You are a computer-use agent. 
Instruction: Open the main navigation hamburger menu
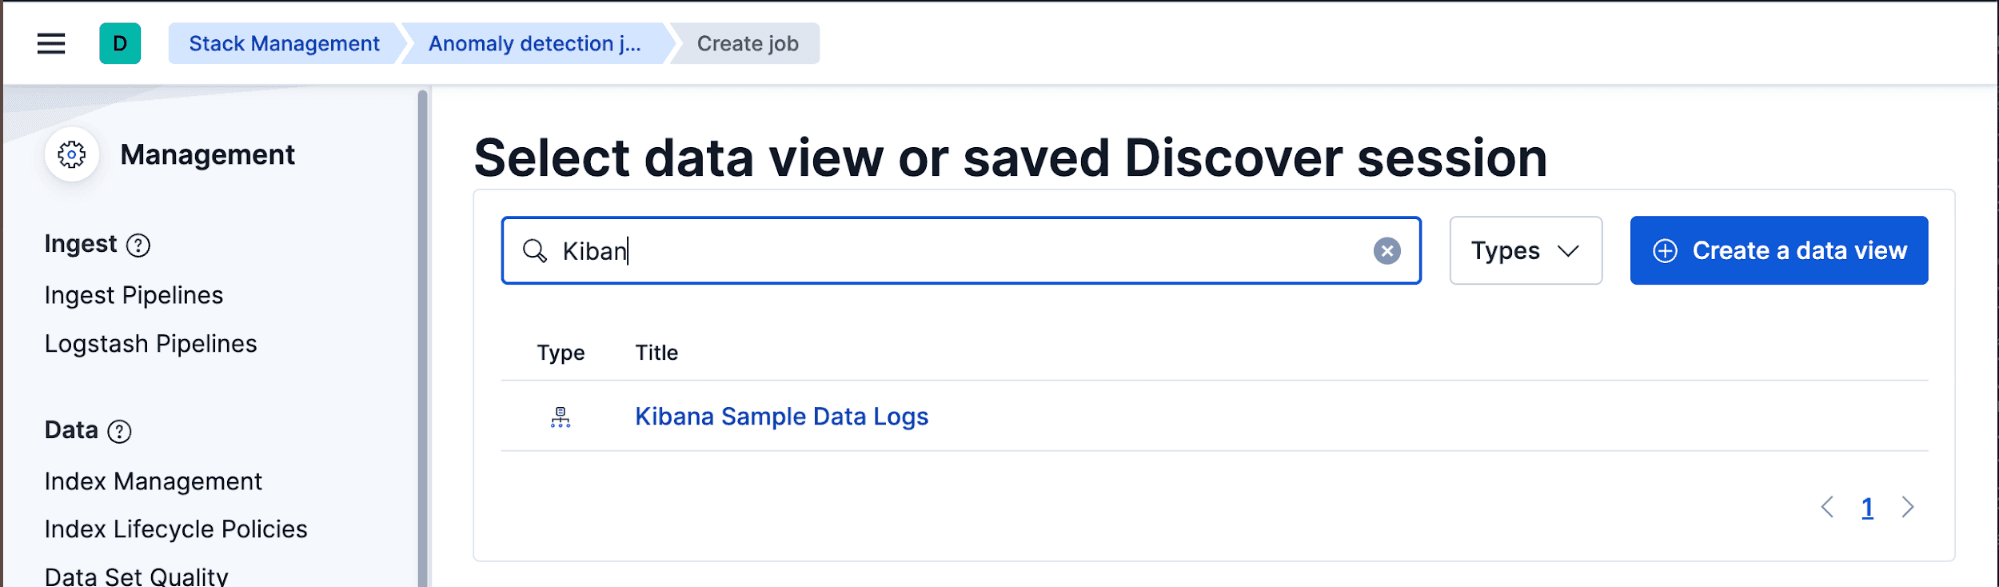click(x=50, y=43)
